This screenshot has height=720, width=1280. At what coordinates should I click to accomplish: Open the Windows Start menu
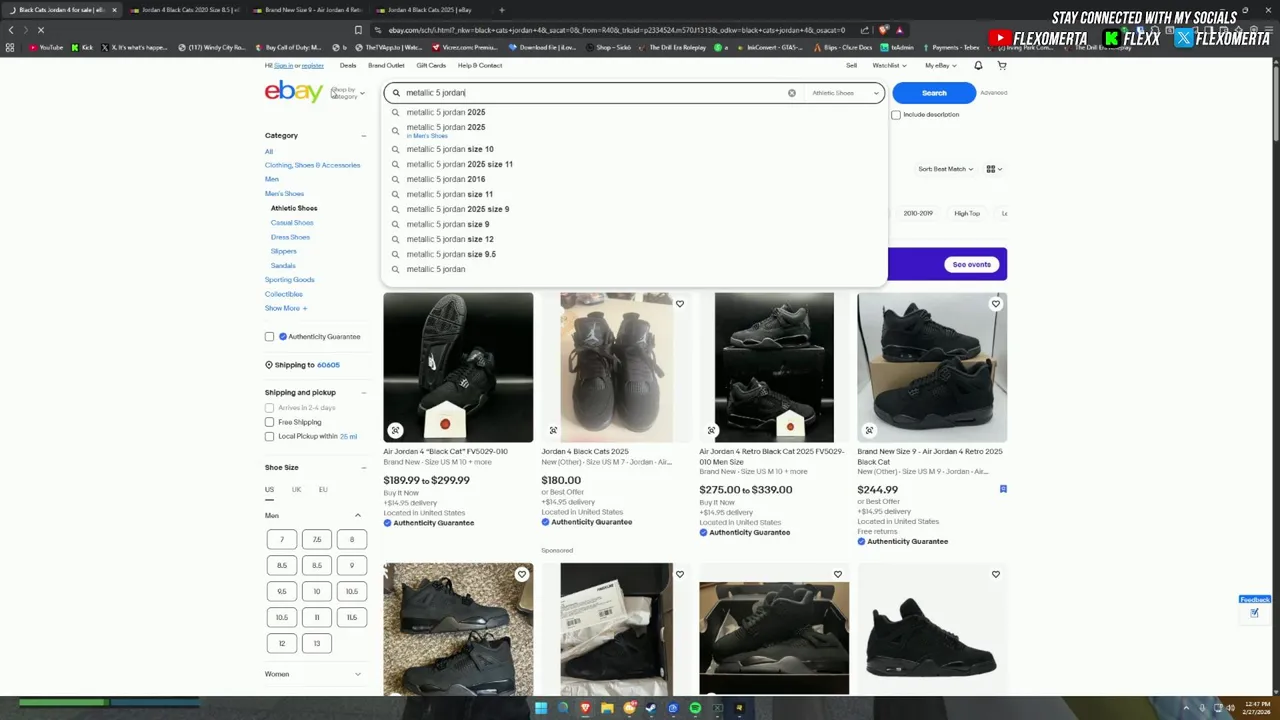541,708
